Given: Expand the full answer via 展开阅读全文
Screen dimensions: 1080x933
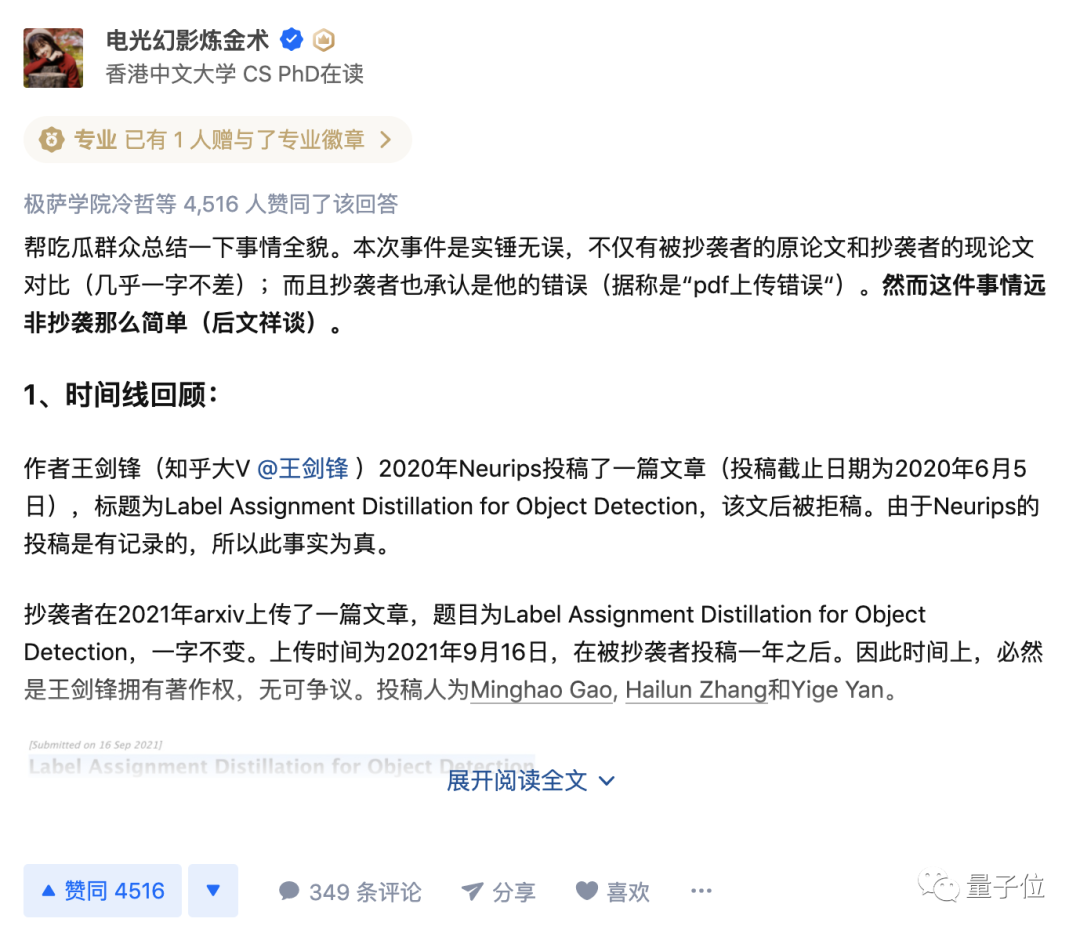Looking at the screenshot, I should pyautogui.click(x=517, y=781).
